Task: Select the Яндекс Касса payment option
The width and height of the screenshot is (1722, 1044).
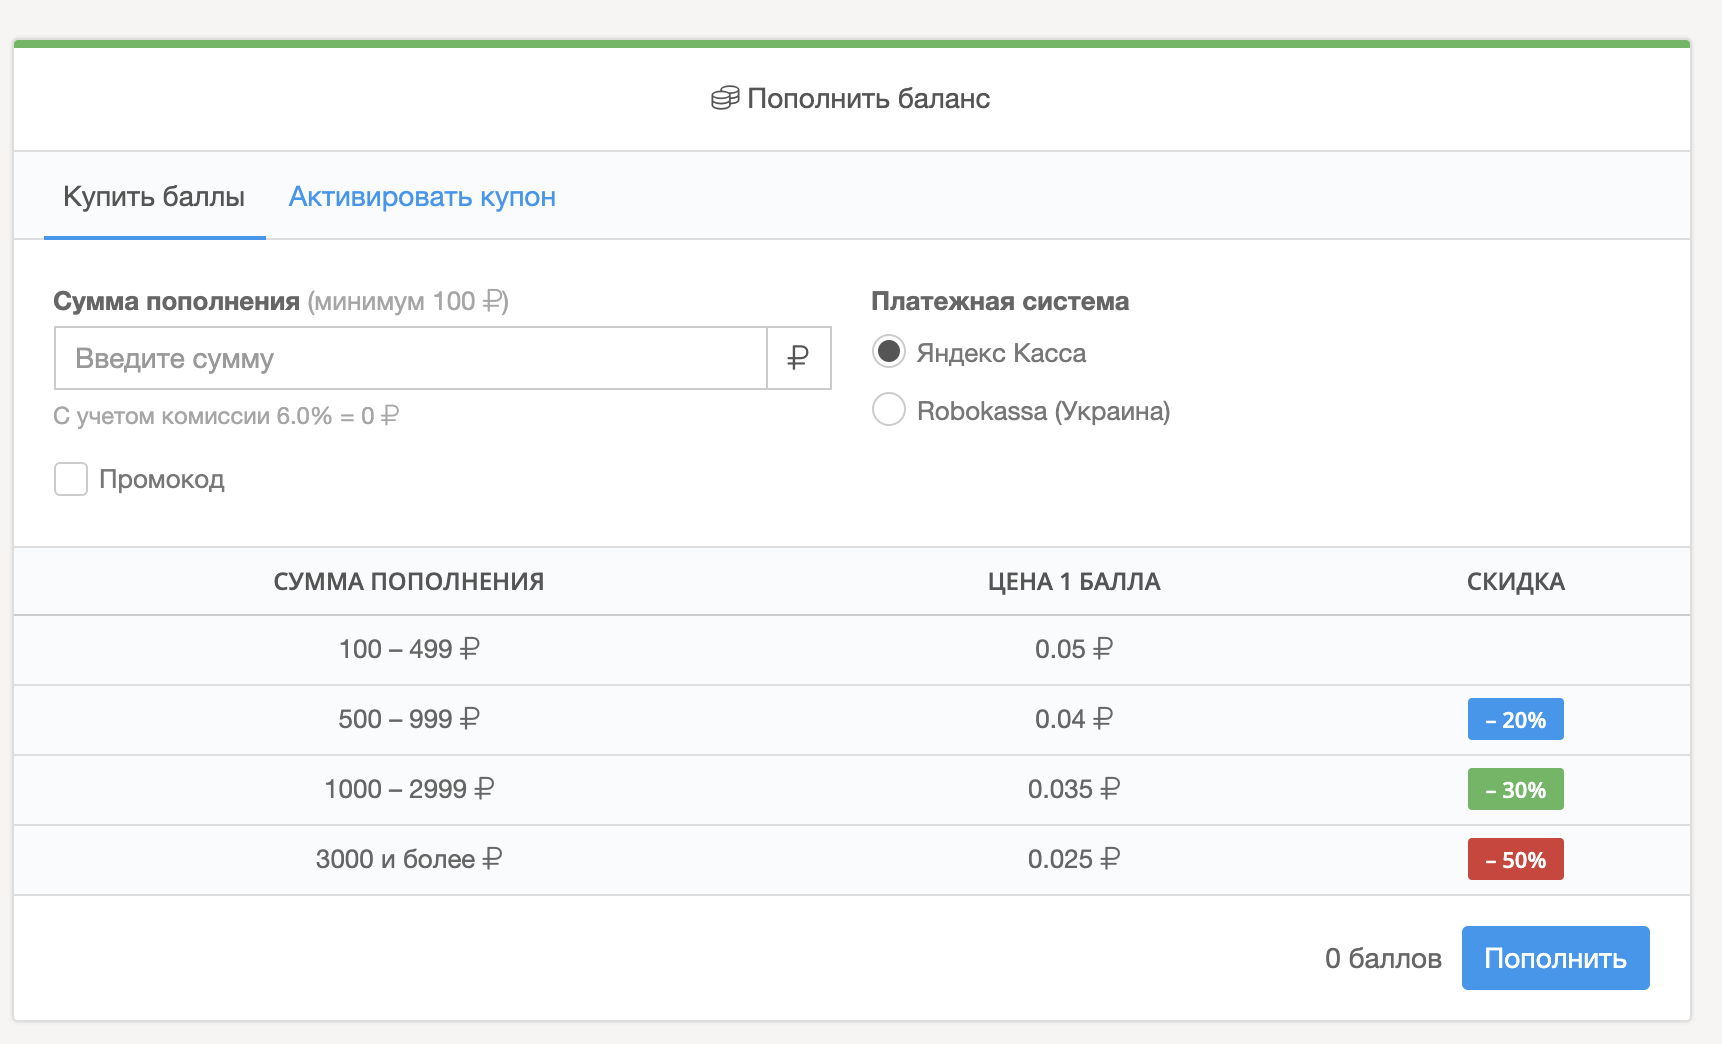Action: [x=889, y=352]
